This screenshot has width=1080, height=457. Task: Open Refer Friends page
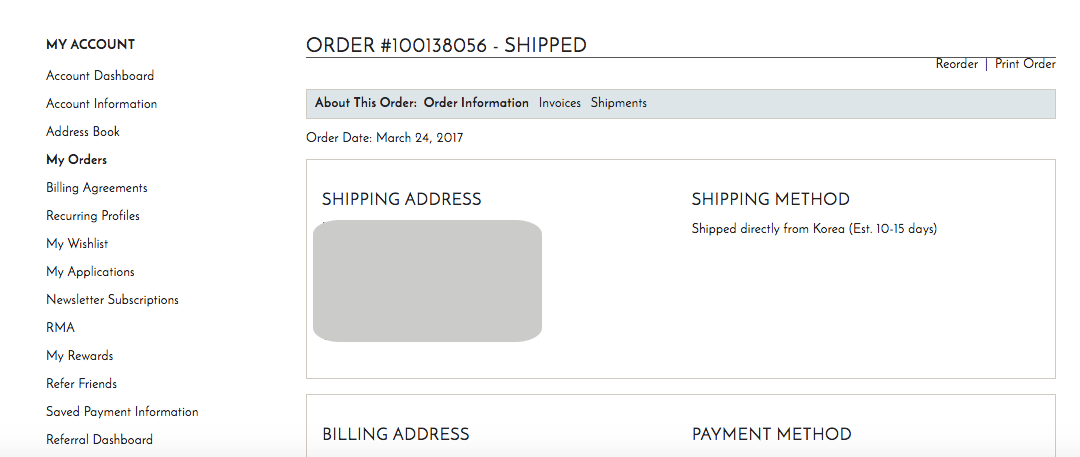(81, 384)
